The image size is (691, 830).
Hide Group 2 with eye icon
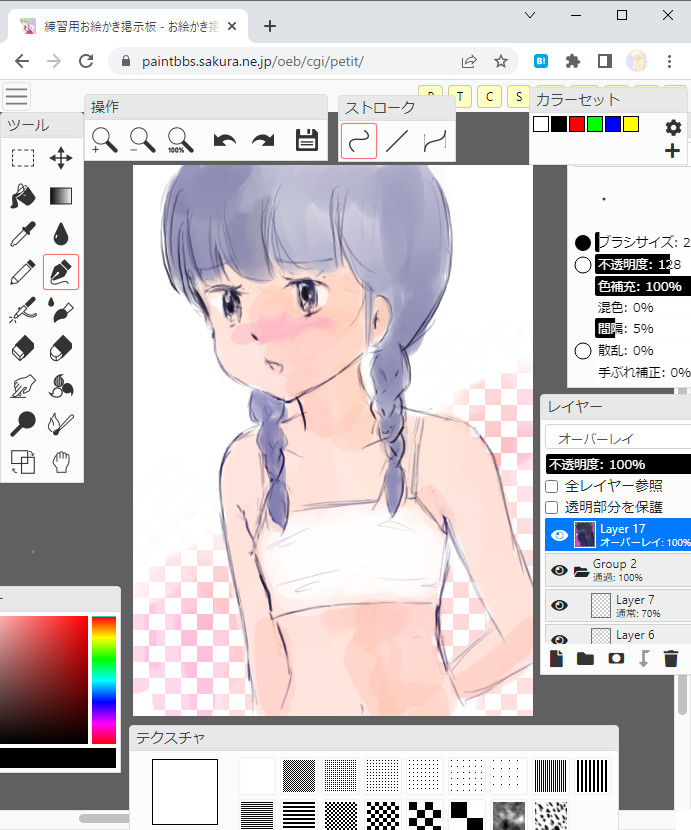pos(559,571)
